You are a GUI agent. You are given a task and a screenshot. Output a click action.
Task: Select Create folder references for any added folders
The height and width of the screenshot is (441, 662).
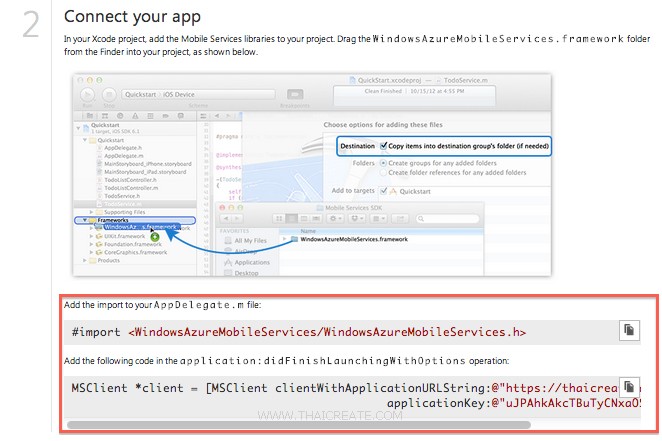(x=383, y=173)
